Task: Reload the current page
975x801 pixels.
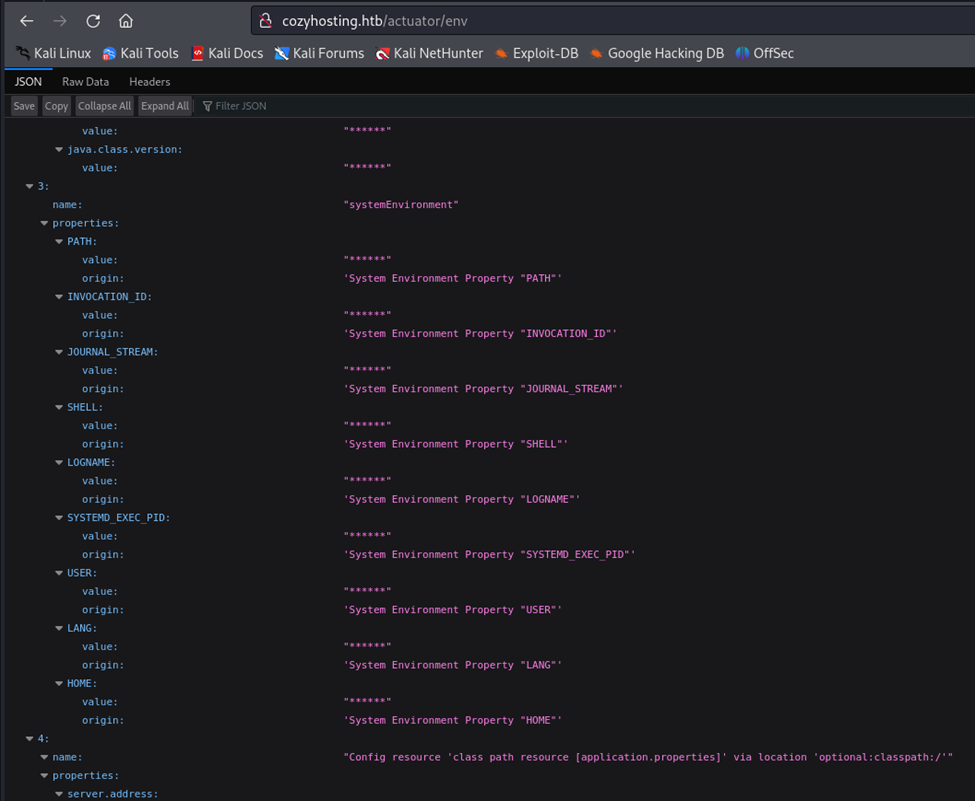Action: coord(93,21)
